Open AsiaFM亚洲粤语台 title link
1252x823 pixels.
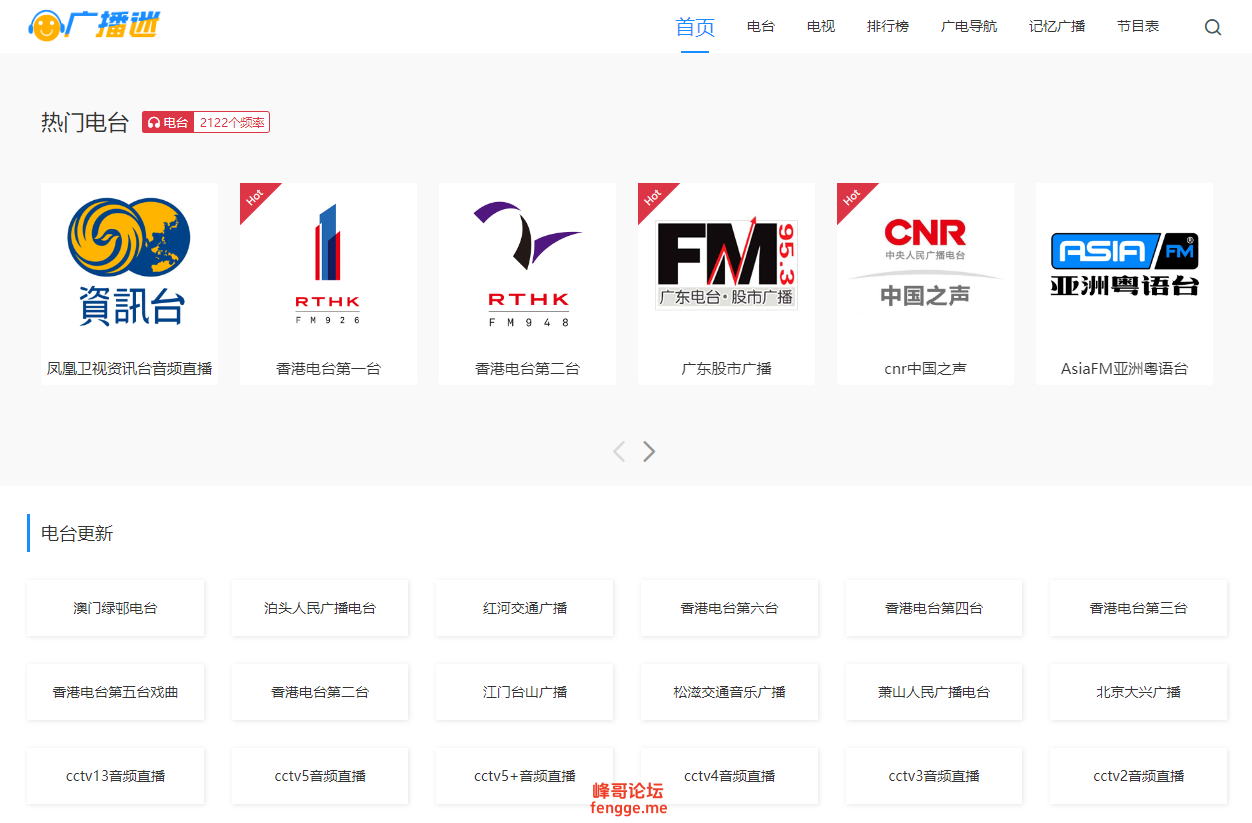coord(1124,368)
